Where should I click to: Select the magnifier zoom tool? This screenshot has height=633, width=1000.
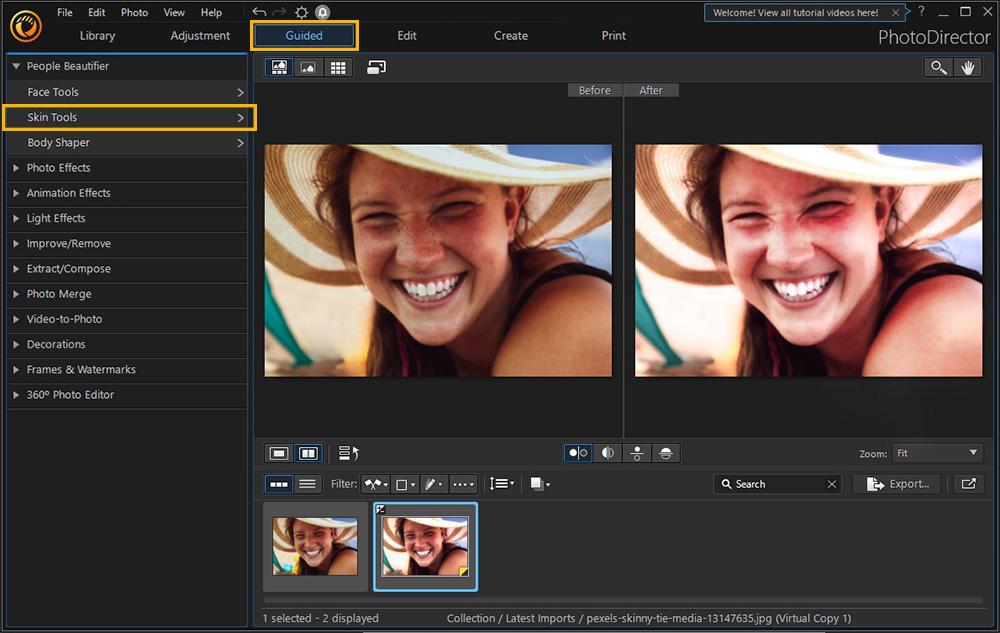(x=938, y=68)
